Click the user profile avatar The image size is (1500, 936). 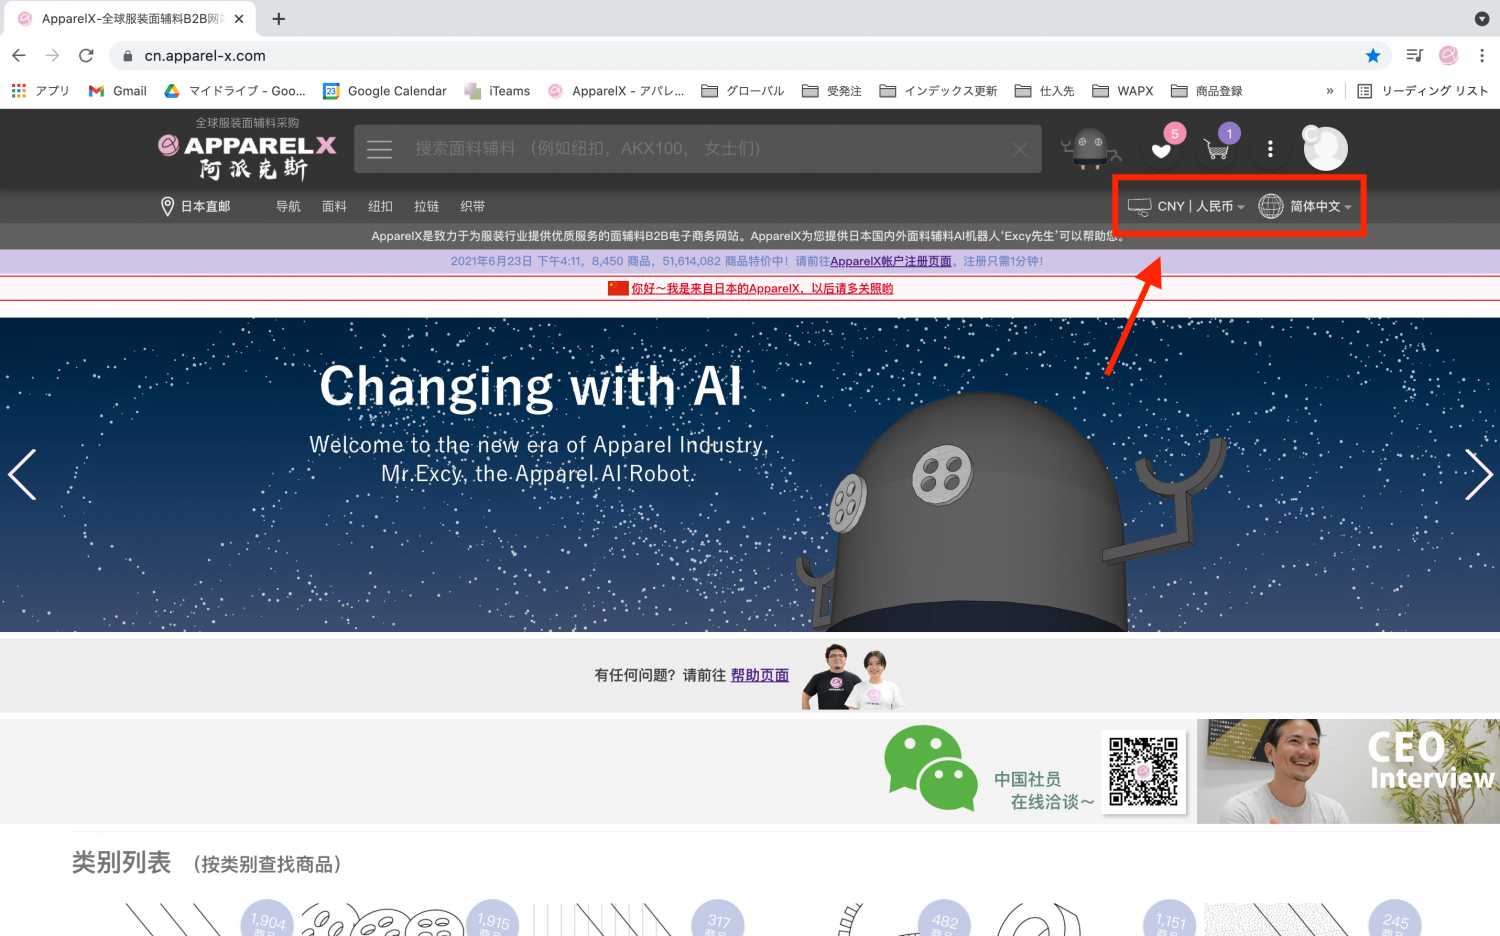pyautogui.click(x=1326, y=149)
